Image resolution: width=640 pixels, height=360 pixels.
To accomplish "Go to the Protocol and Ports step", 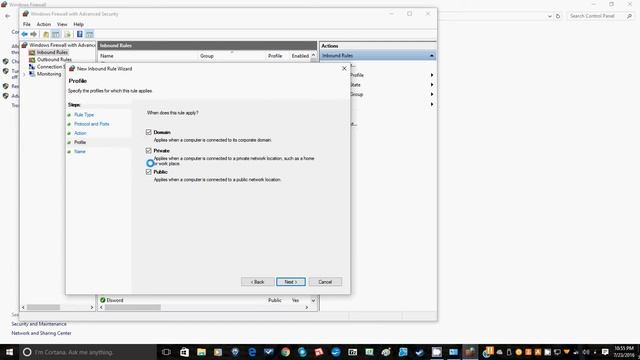I will (x=91, y=124).
